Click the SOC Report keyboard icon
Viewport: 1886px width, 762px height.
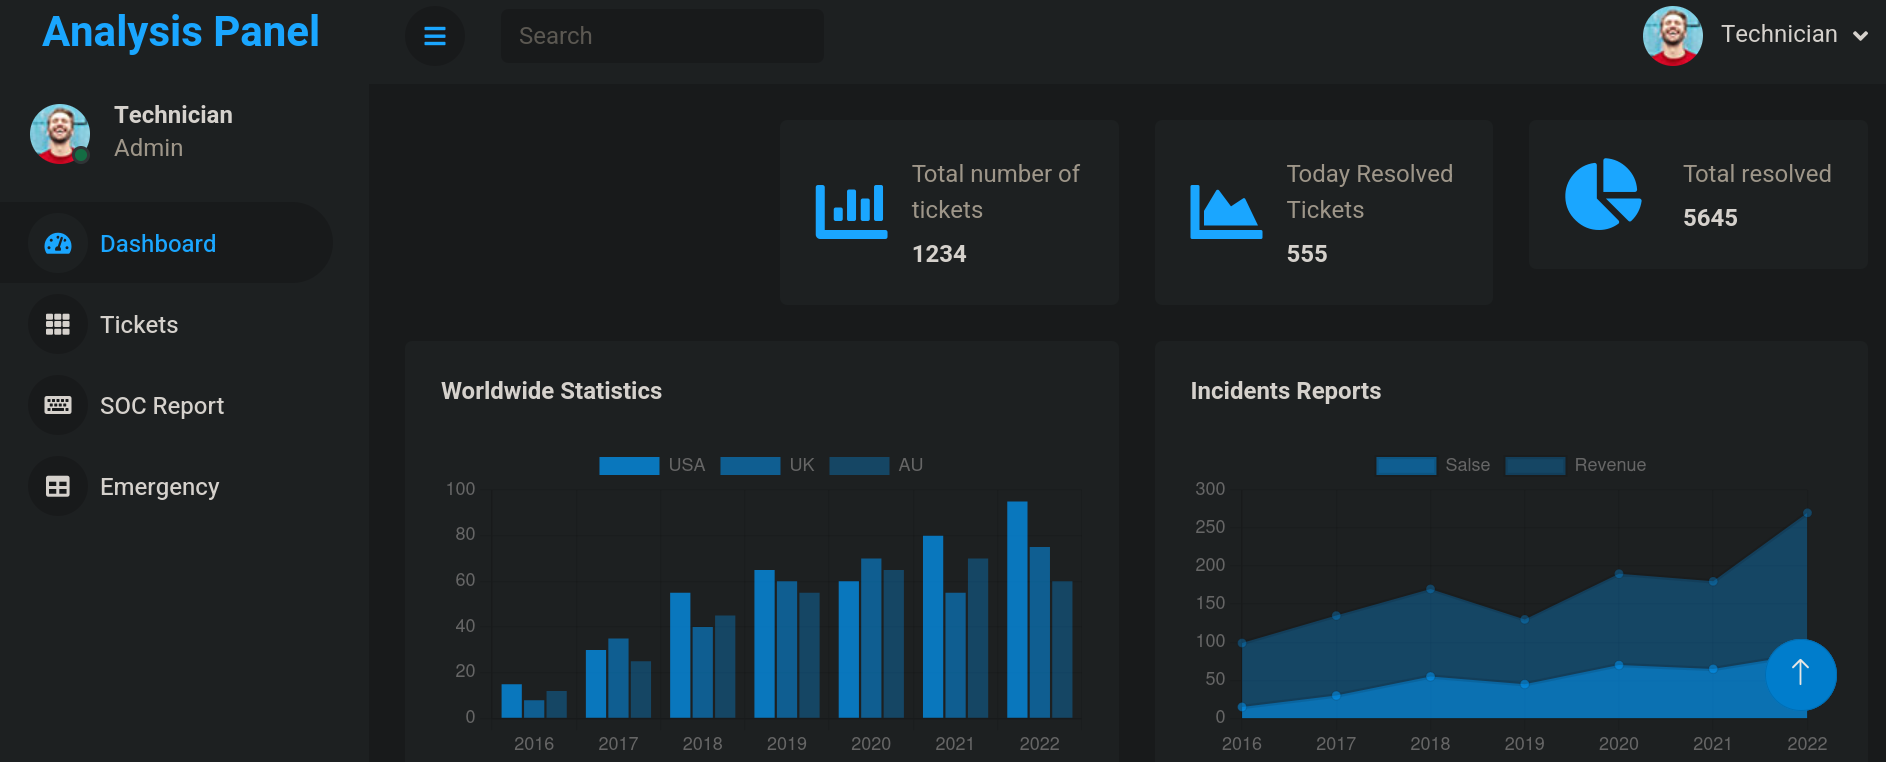(x=58, y=405)
